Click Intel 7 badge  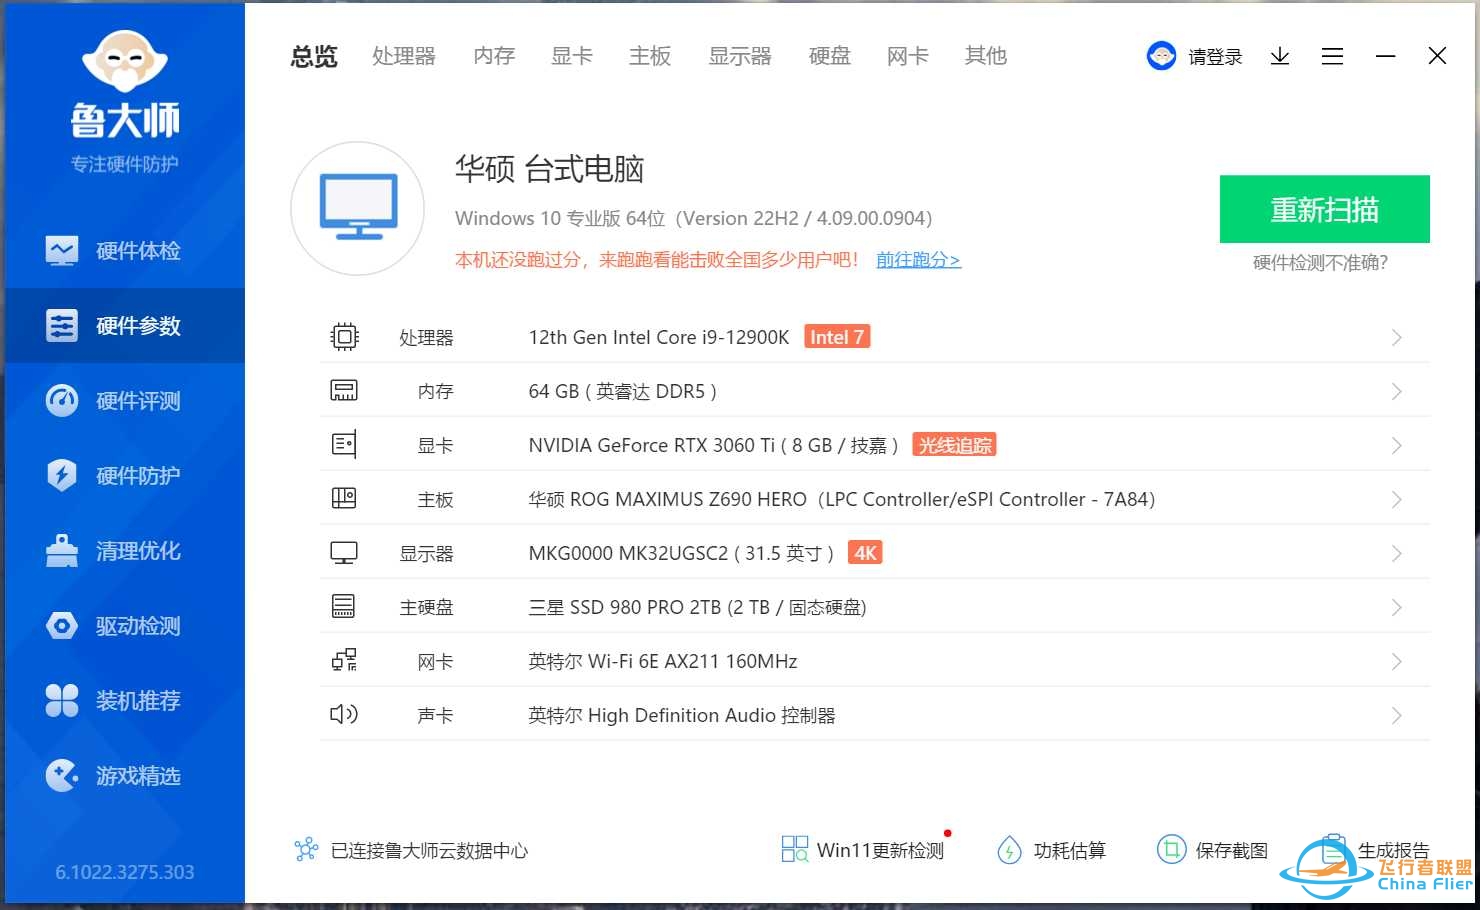[837, 337]
